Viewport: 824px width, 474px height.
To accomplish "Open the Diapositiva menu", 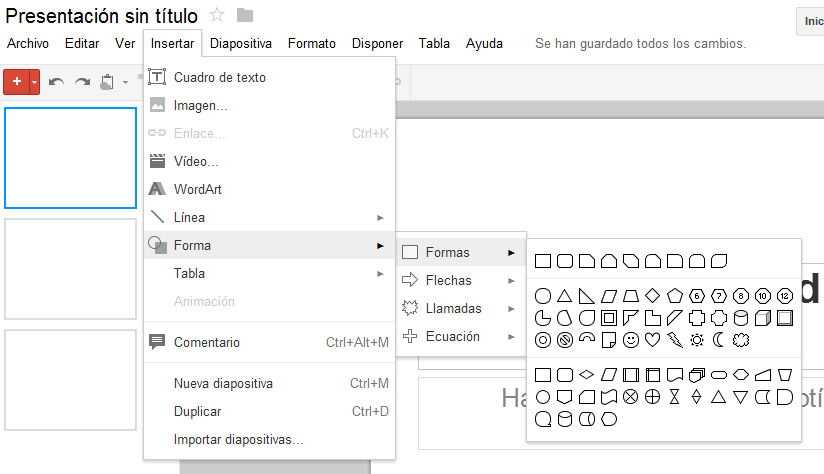I will coord(241,44).
